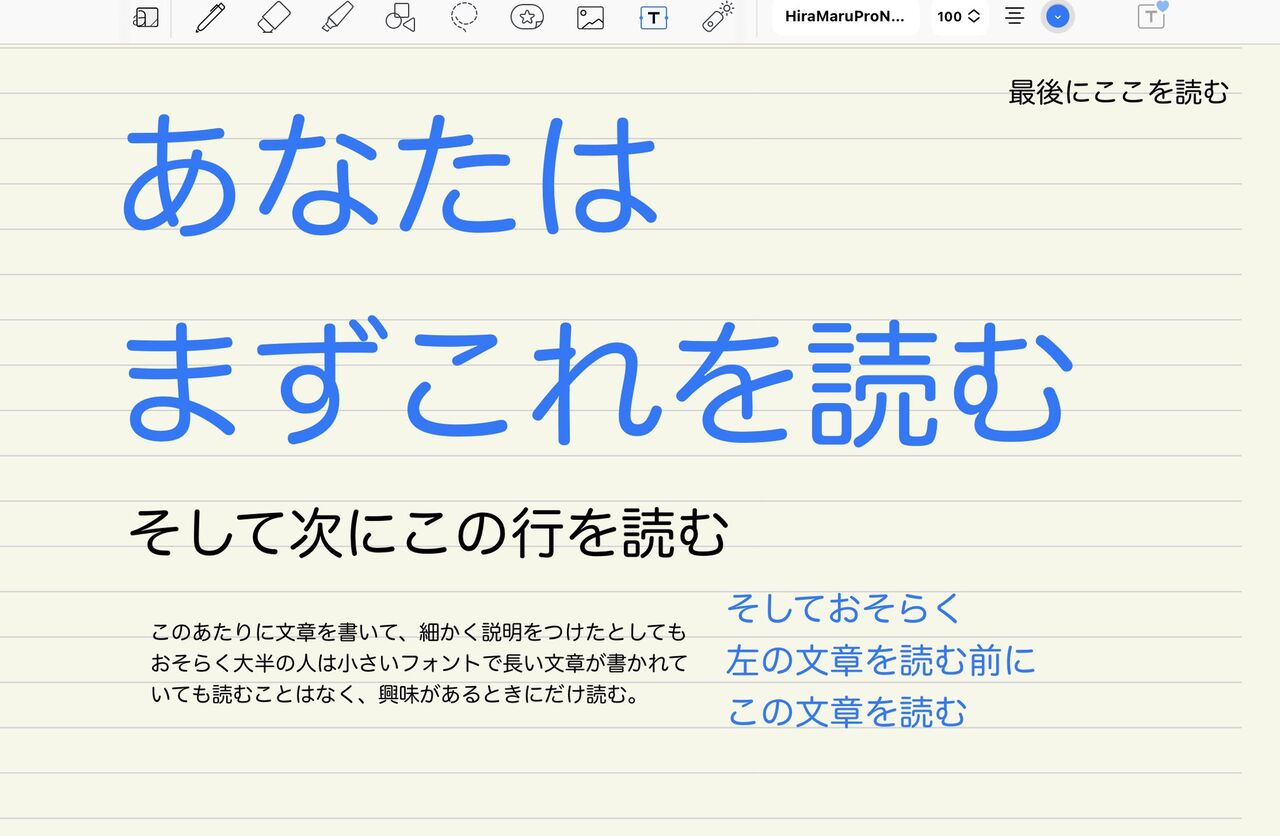The height and width of the screenshot is (836, 1280).
Task: Select the Highlighter tool
Action: (x=338, y=17)
